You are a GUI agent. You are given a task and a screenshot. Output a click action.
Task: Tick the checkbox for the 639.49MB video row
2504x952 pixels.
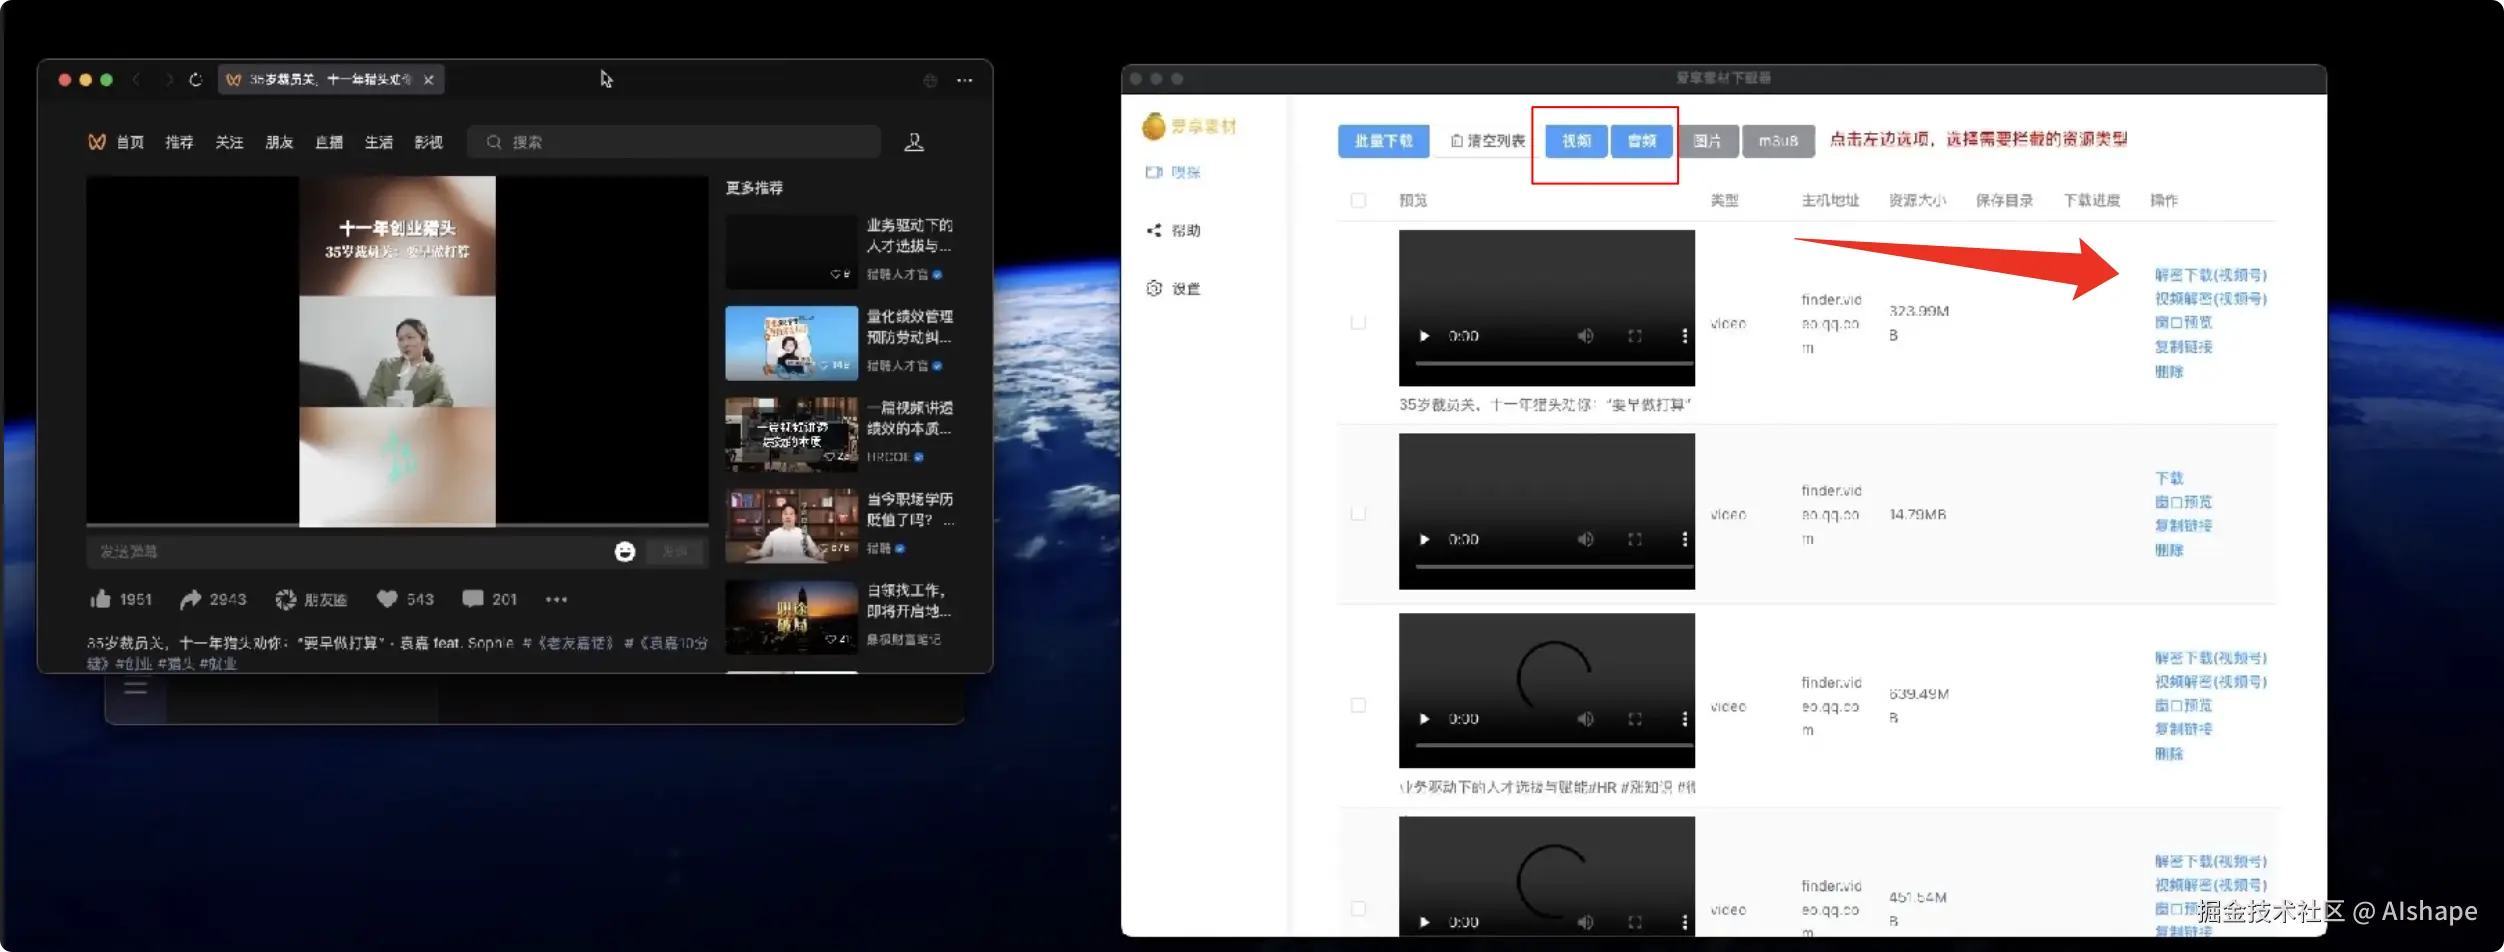(x=1358, y=706)
